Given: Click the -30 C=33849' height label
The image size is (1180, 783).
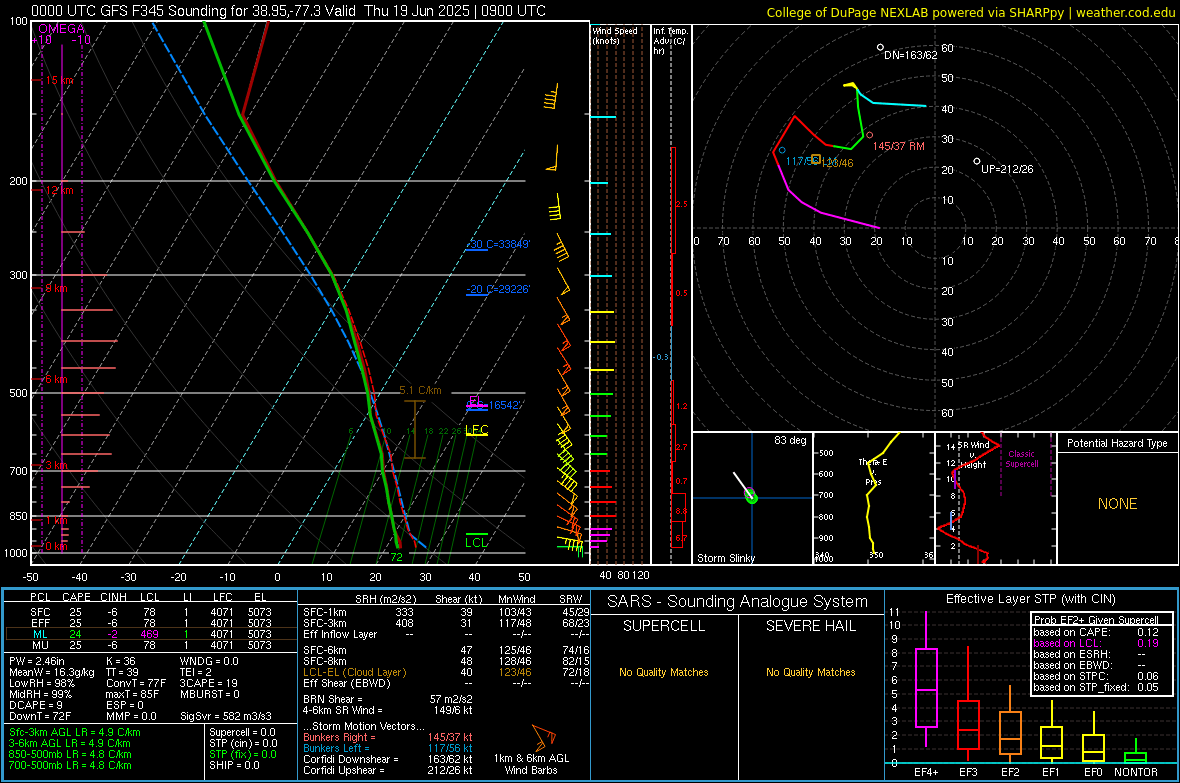Looking at the screenshot, I should pyautogui.click(x=498, y=244).
